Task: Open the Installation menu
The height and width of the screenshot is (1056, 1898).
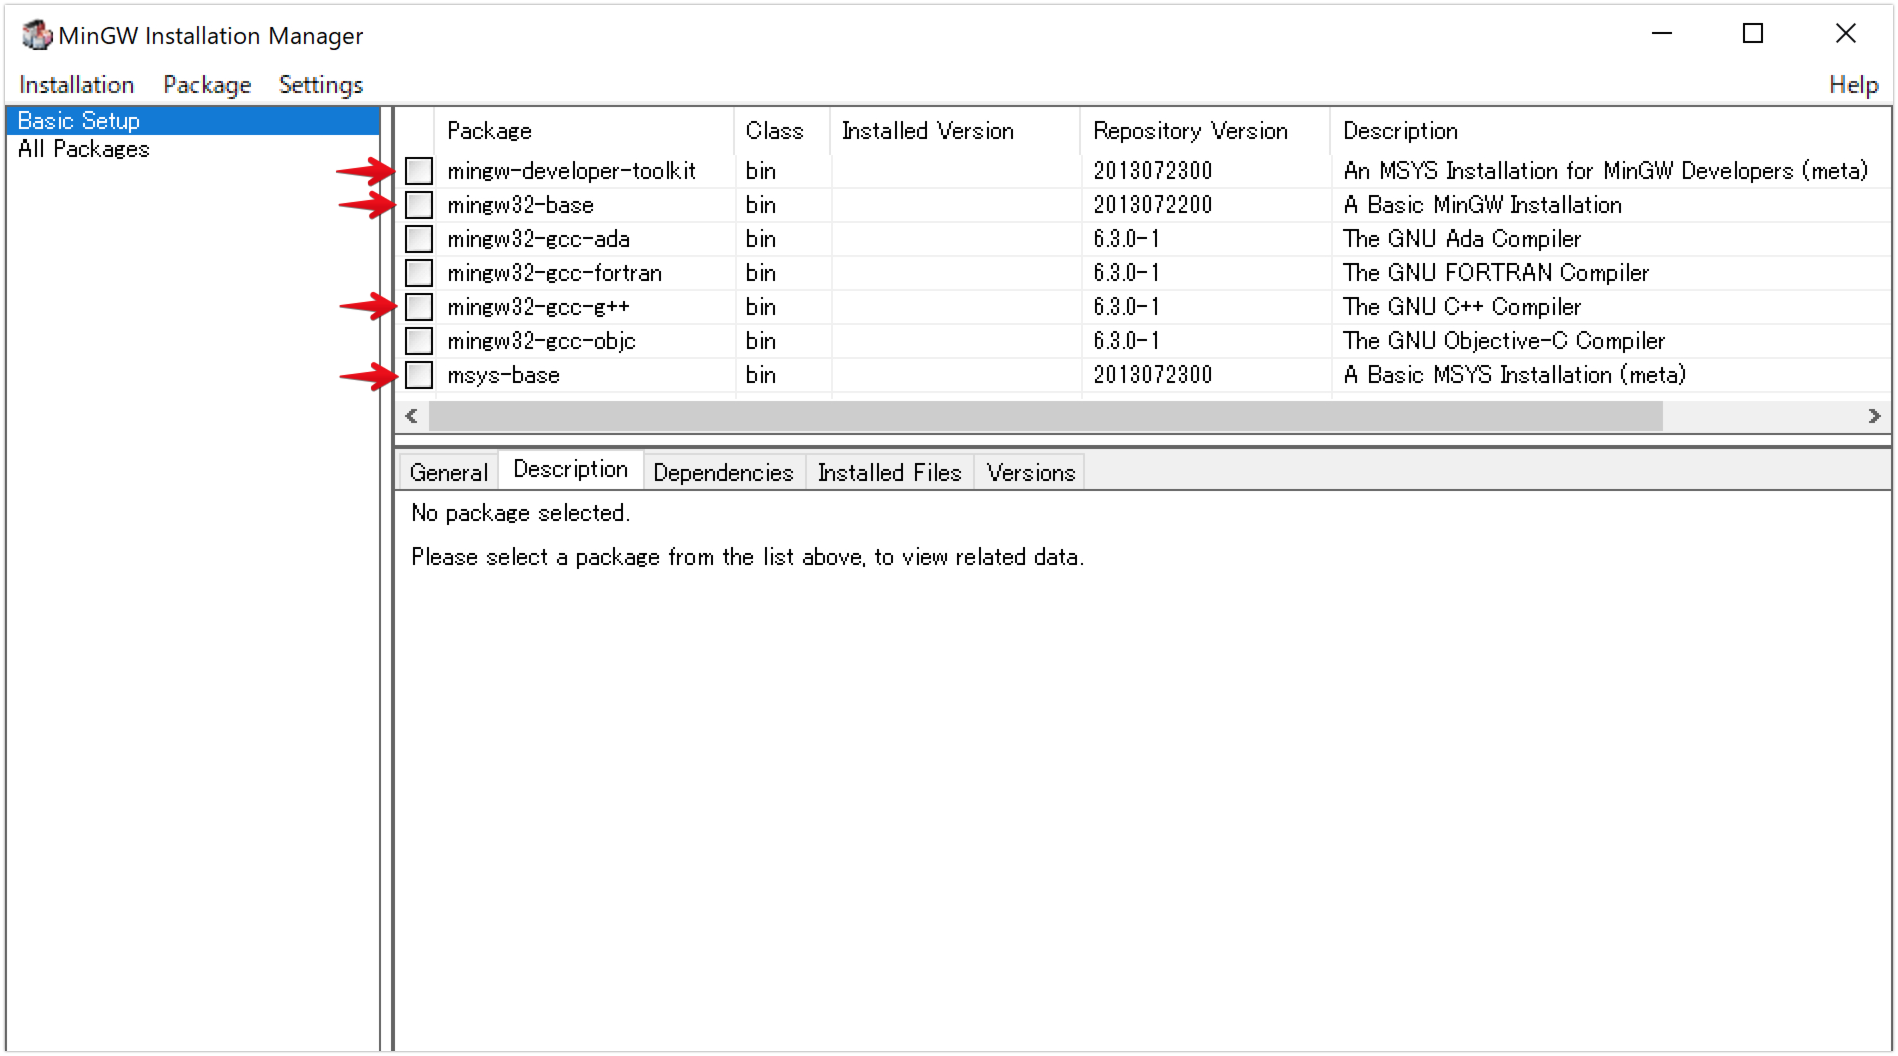Action: tap(76, 85)
